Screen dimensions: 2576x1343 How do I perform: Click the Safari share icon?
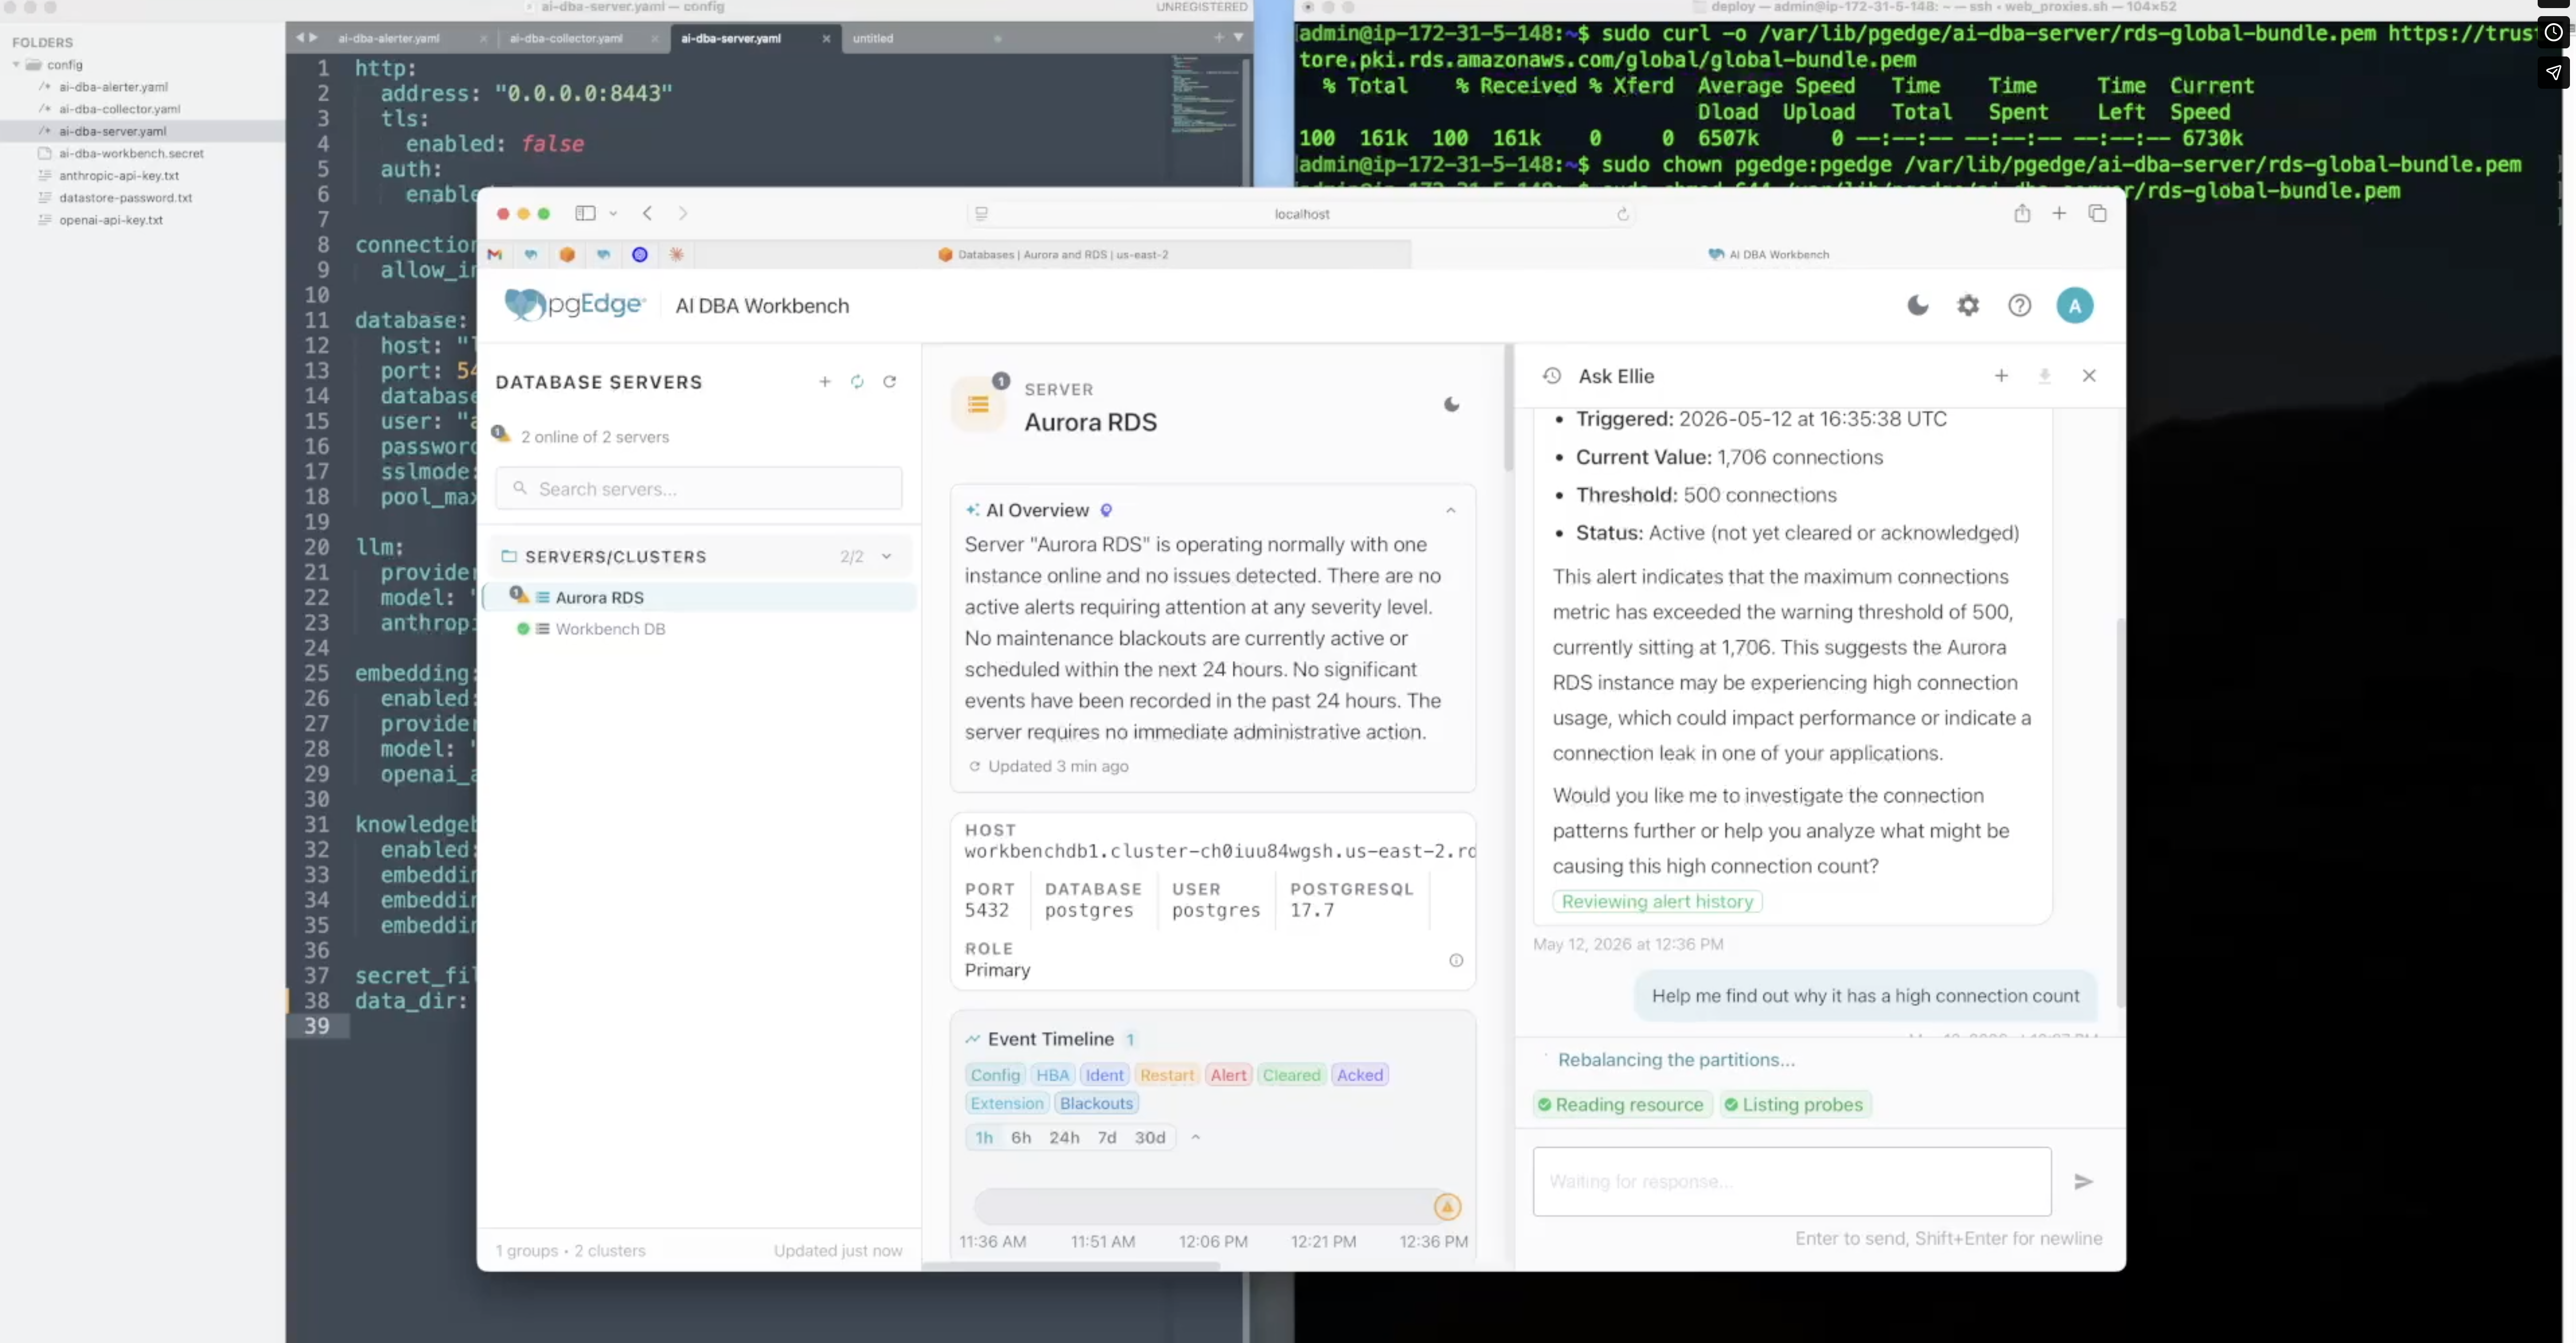(x=2022, y=213)
